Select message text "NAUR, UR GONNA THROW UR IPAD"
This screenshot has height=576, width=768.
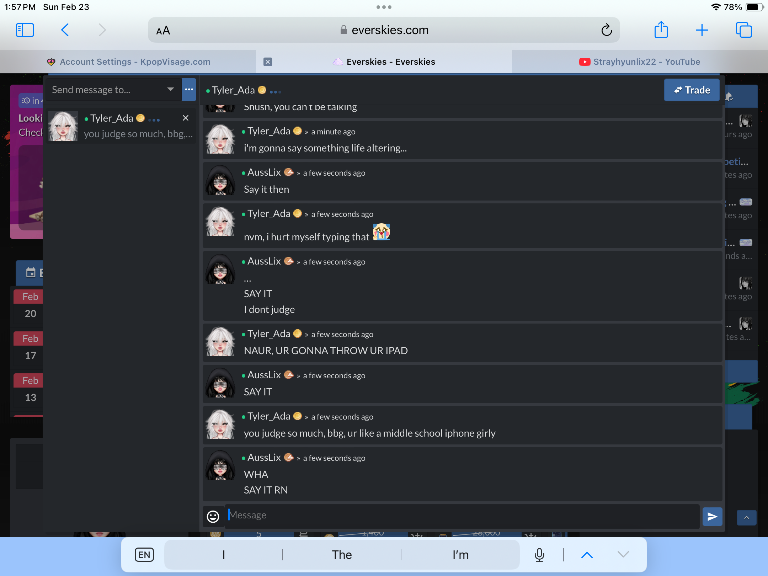(x=326, y=351)
